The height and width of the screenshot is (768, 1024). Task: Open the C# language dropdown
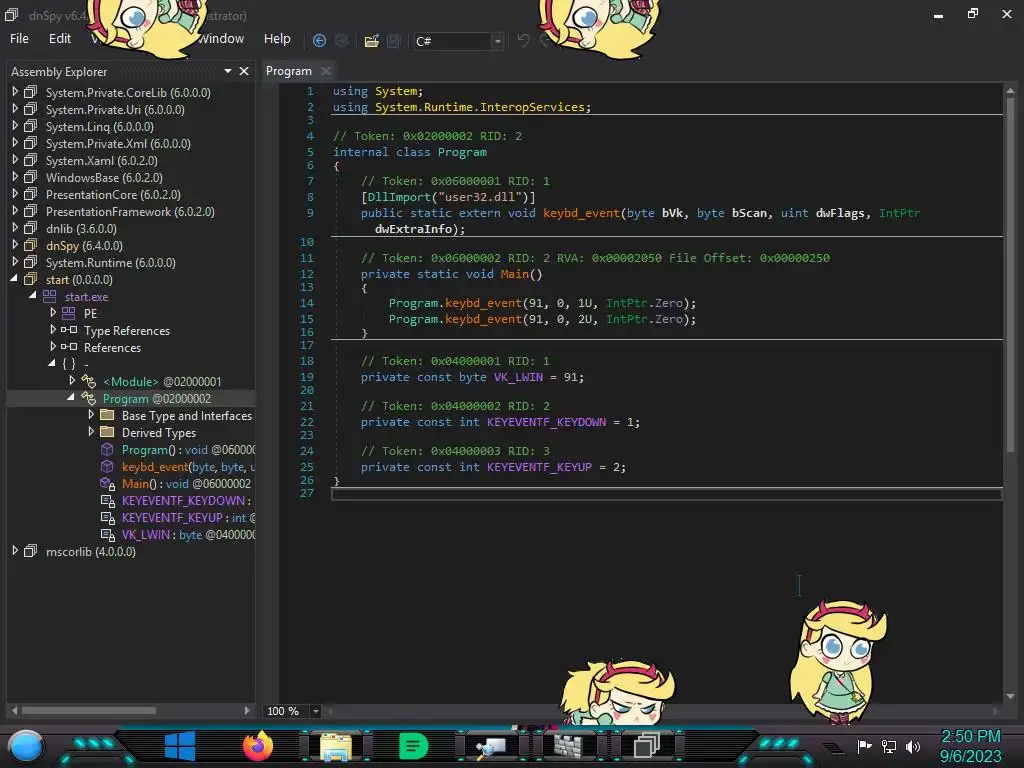point(498,41)
